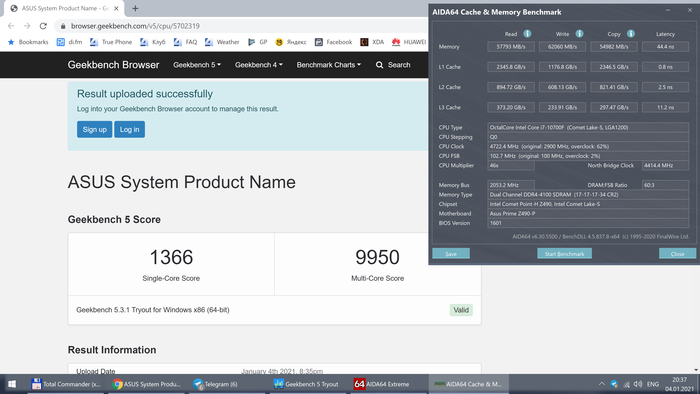Click the Motherboard Asus Prime Z490-P field
700x394 pixels.
(x=588, y=213)
